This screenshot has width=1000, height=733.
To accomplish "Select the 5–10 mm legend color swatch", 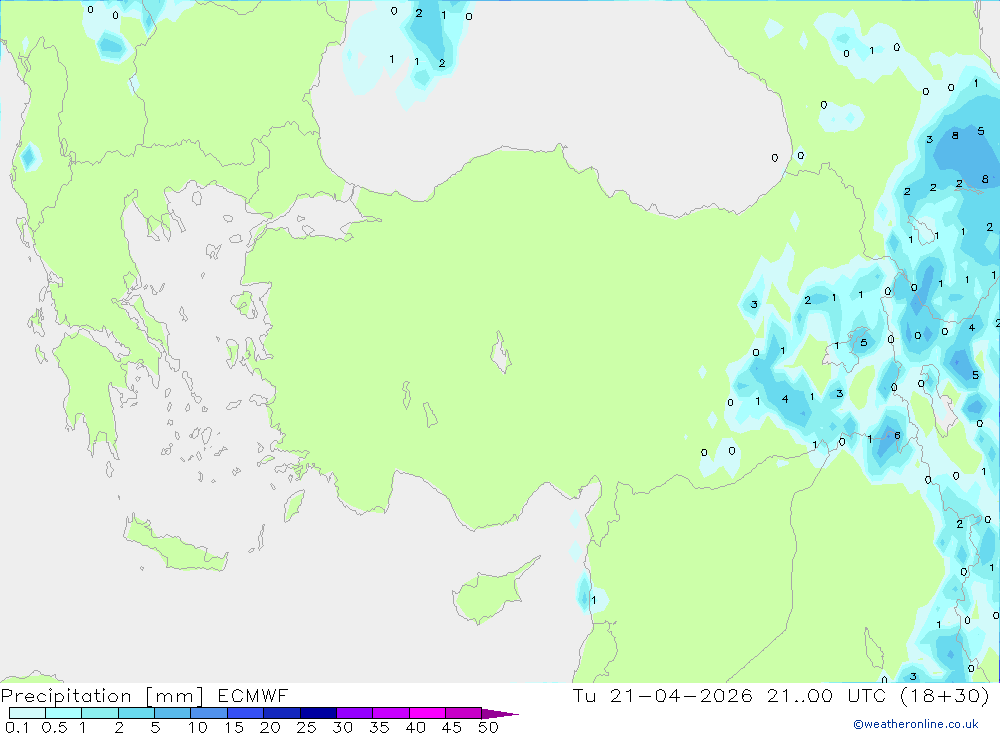I will click(173, 713).
